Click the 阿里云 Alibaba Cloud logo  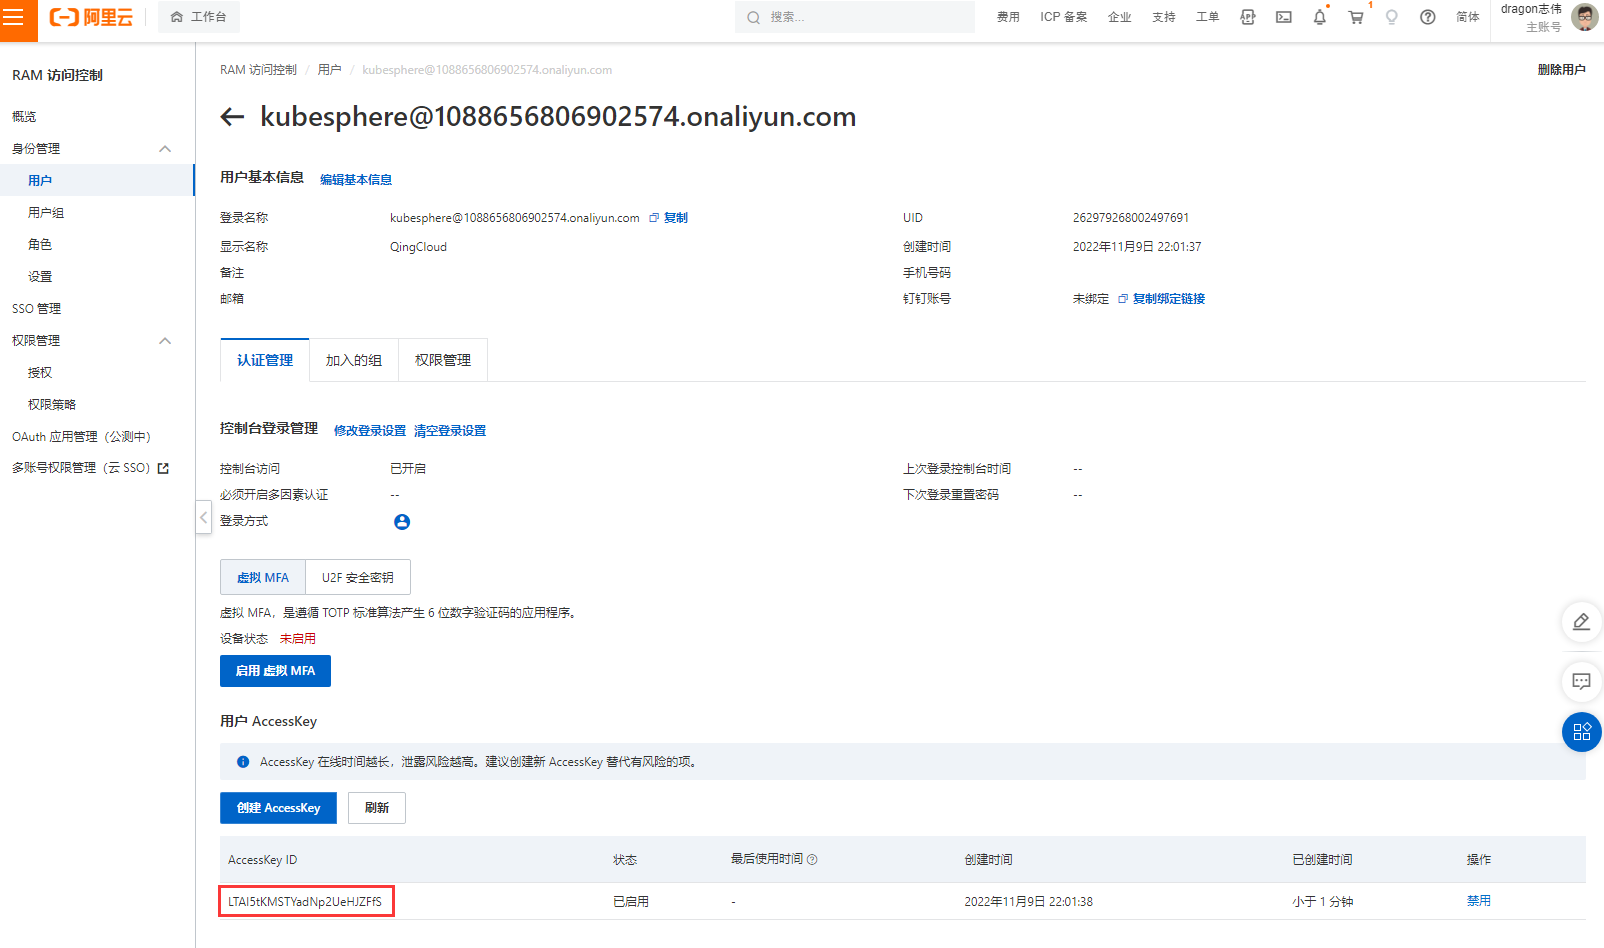[x=91, y=17]
